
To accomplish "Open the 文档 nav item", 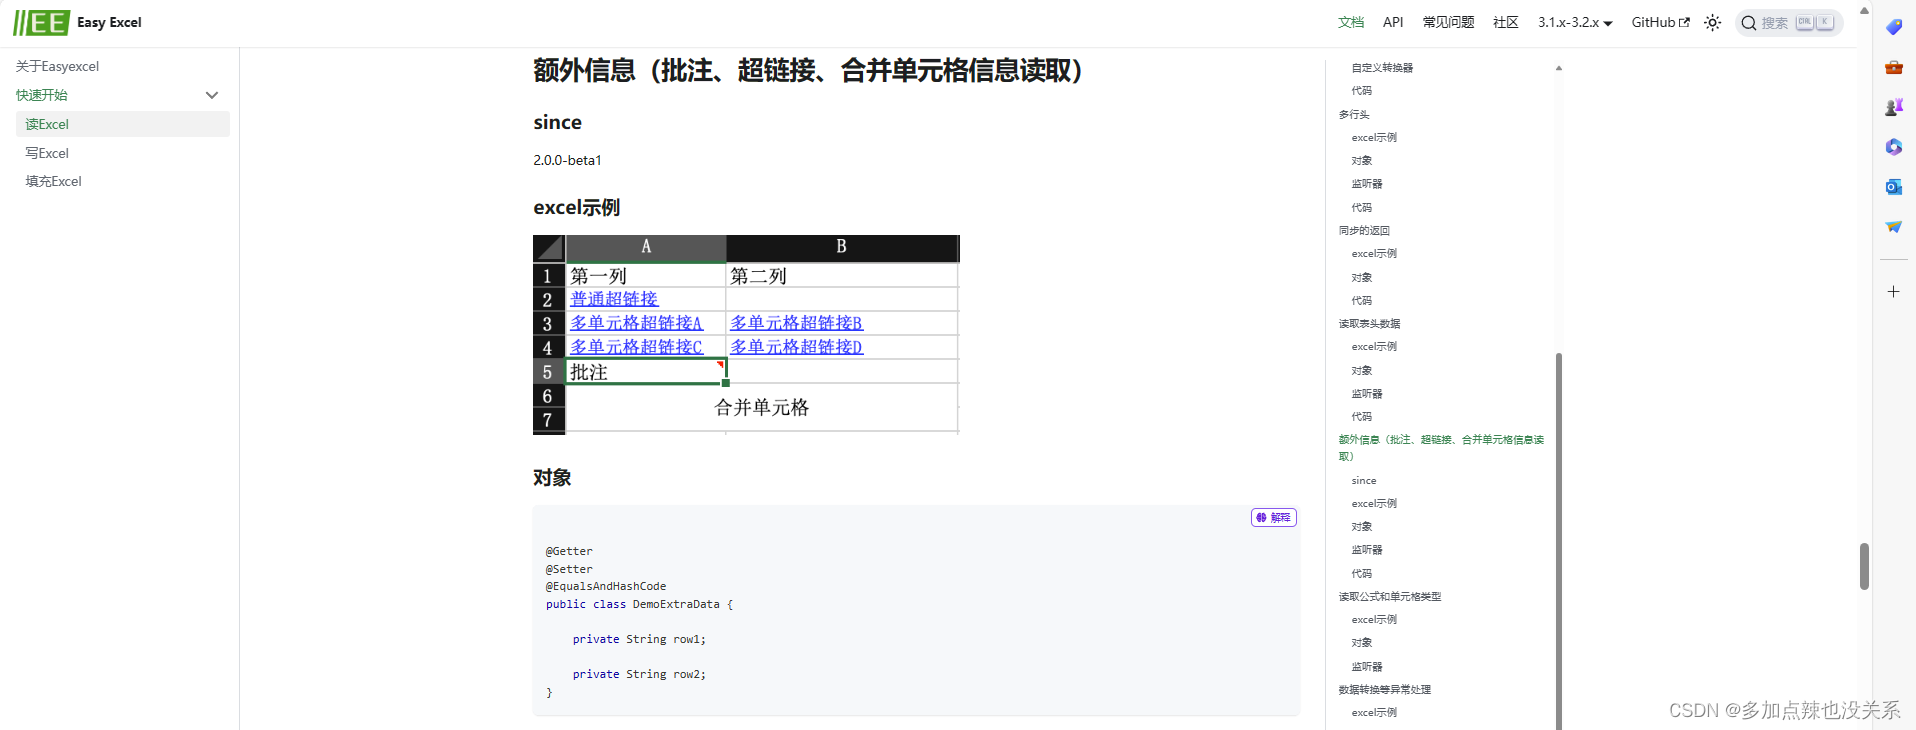I will click(1351, 22).
